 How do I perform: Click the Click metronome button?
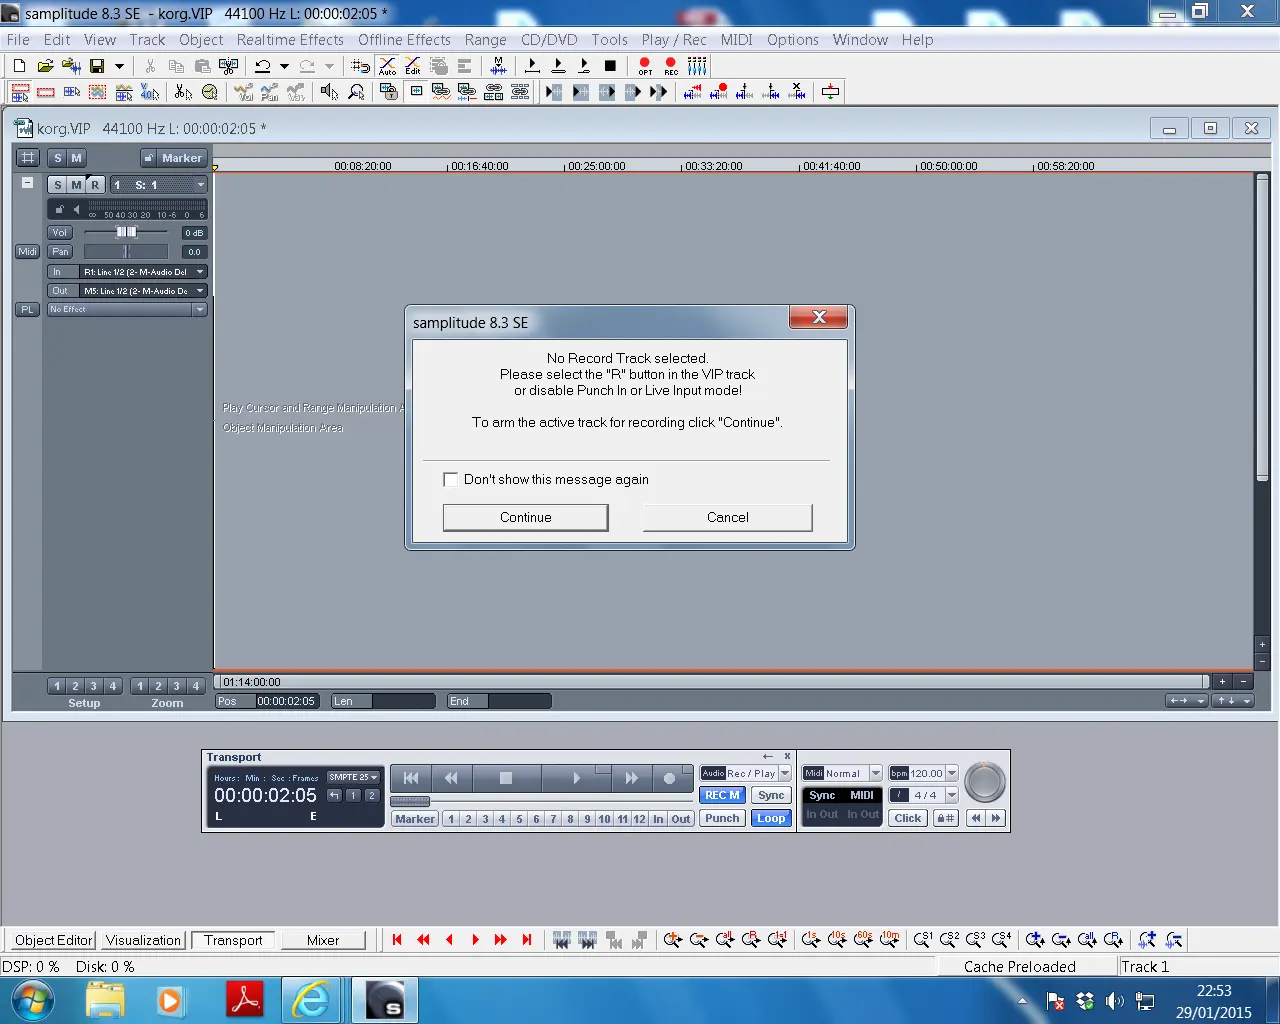(908, 818)
